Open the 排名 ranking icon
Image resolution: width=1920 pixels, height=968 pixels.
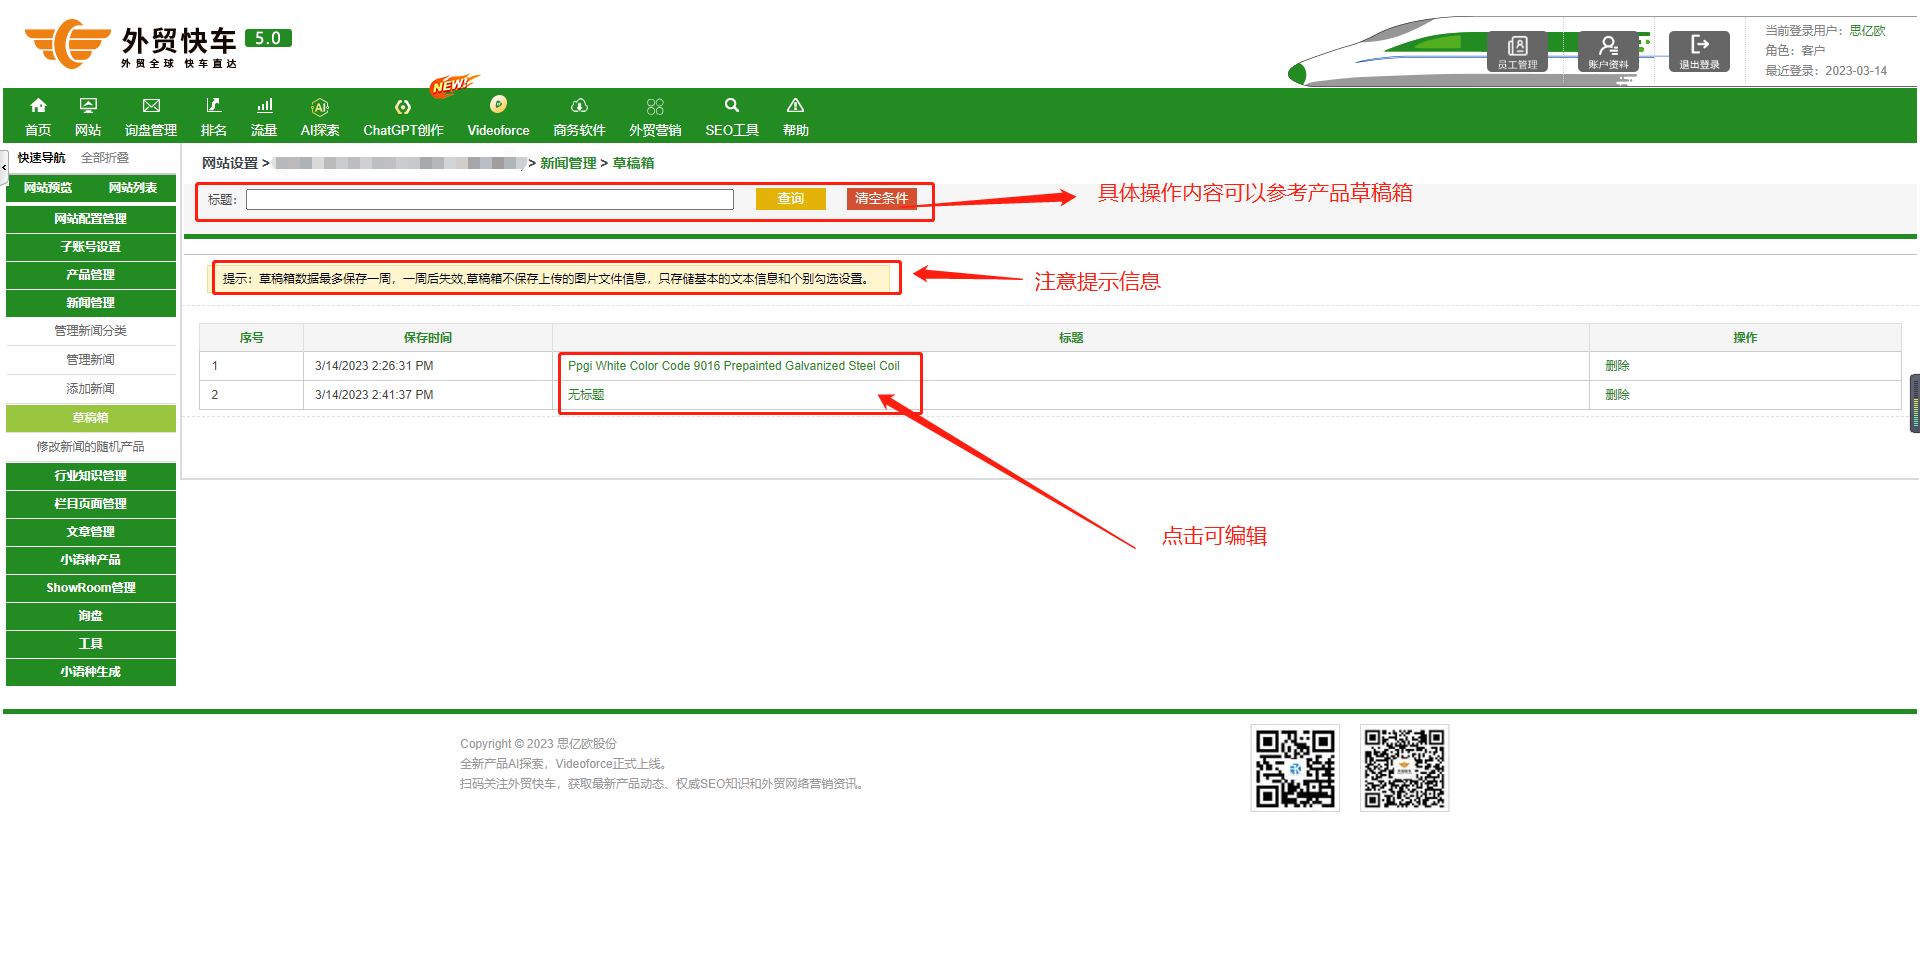(x=213, y=105)
